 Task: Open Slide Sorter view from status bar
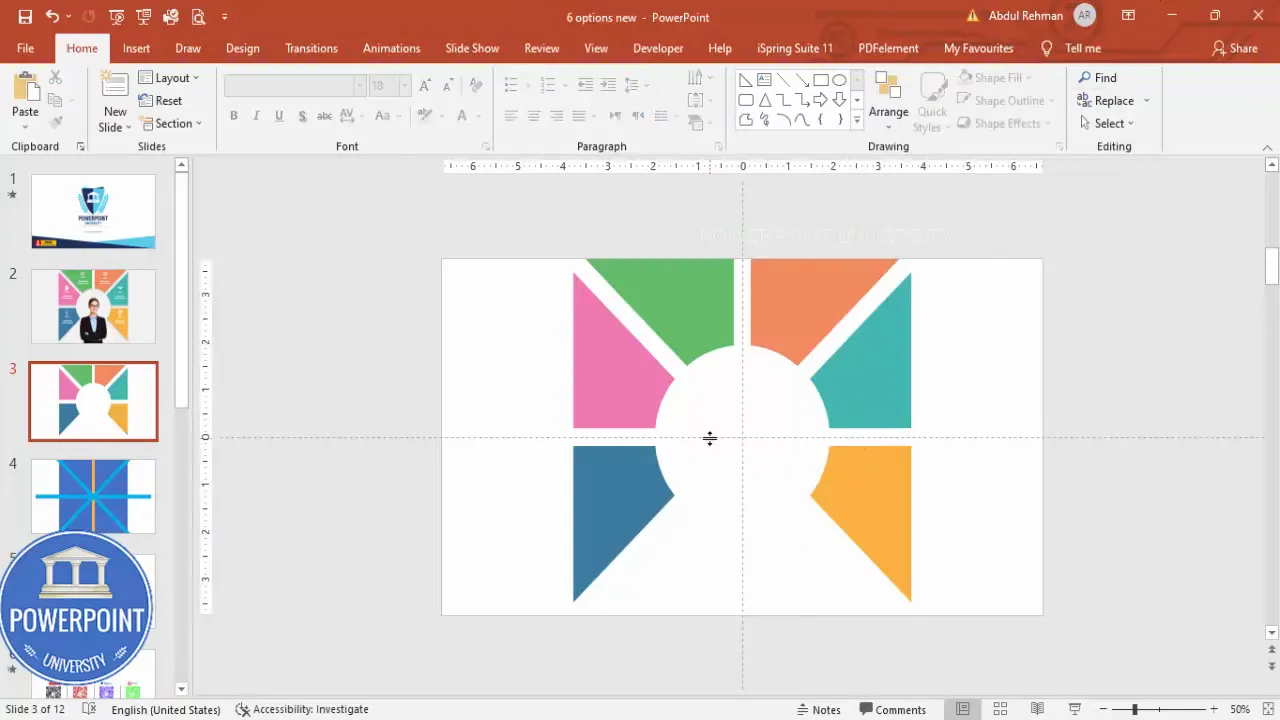tap(1000, 709)
